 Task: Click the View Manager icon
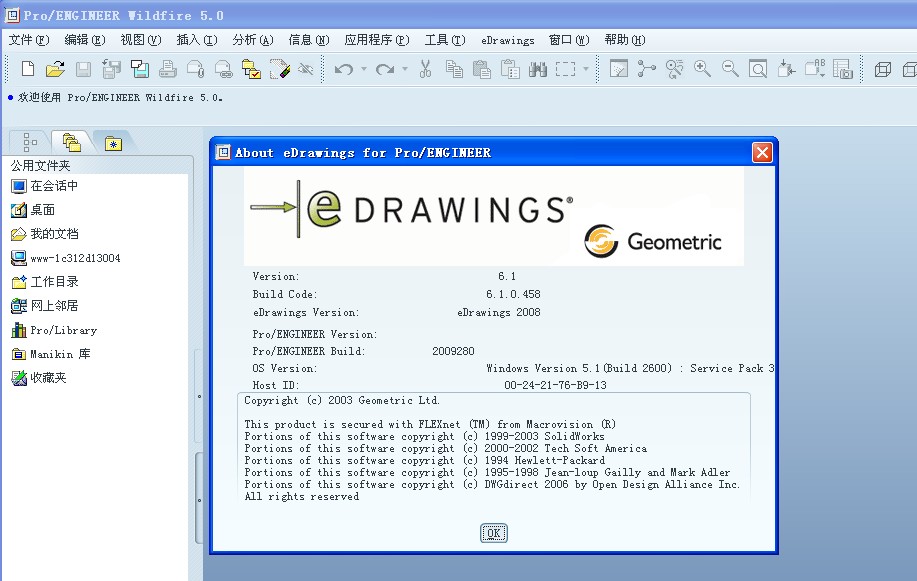pyautogui.click(x=843, y=69)
